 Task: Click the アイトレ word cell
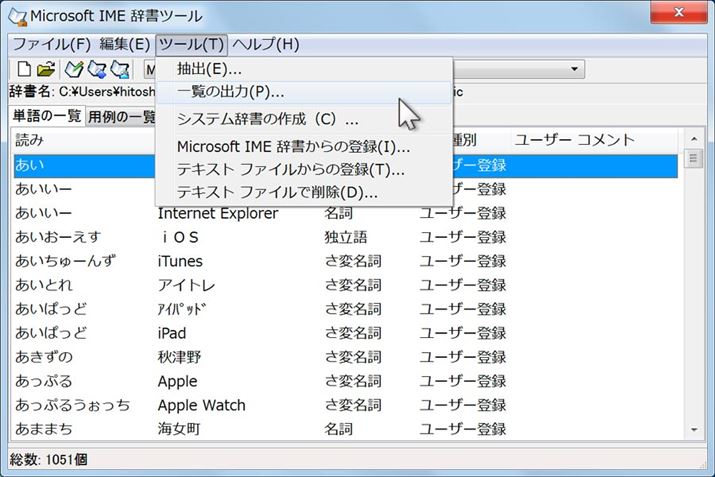tap(186, 285)
